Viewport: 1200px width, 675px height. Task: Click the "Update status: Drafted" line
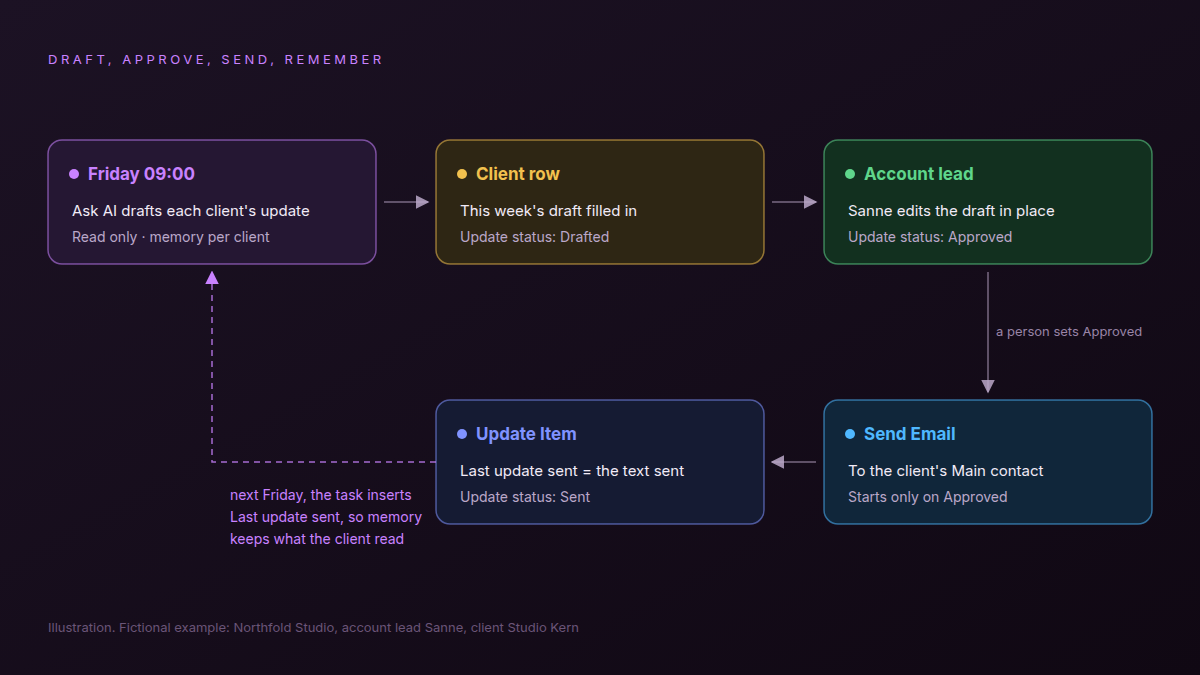(x=535, y=237)
